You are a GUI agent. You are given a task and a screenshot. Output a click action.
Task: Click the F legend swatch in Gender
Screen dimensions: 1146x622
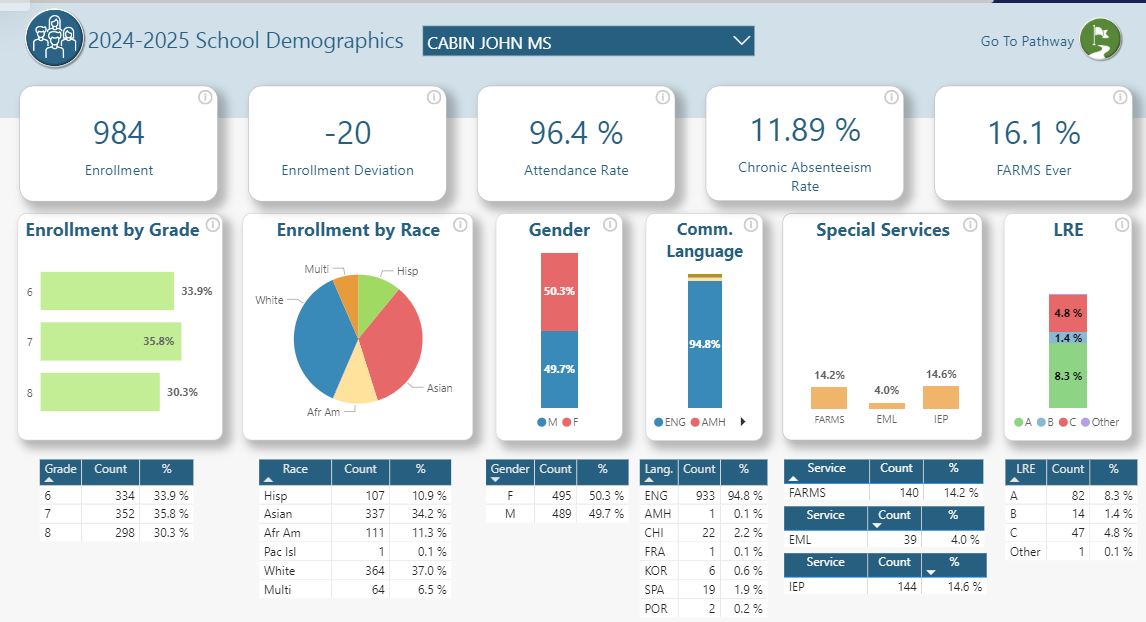(x=566, y=422)
